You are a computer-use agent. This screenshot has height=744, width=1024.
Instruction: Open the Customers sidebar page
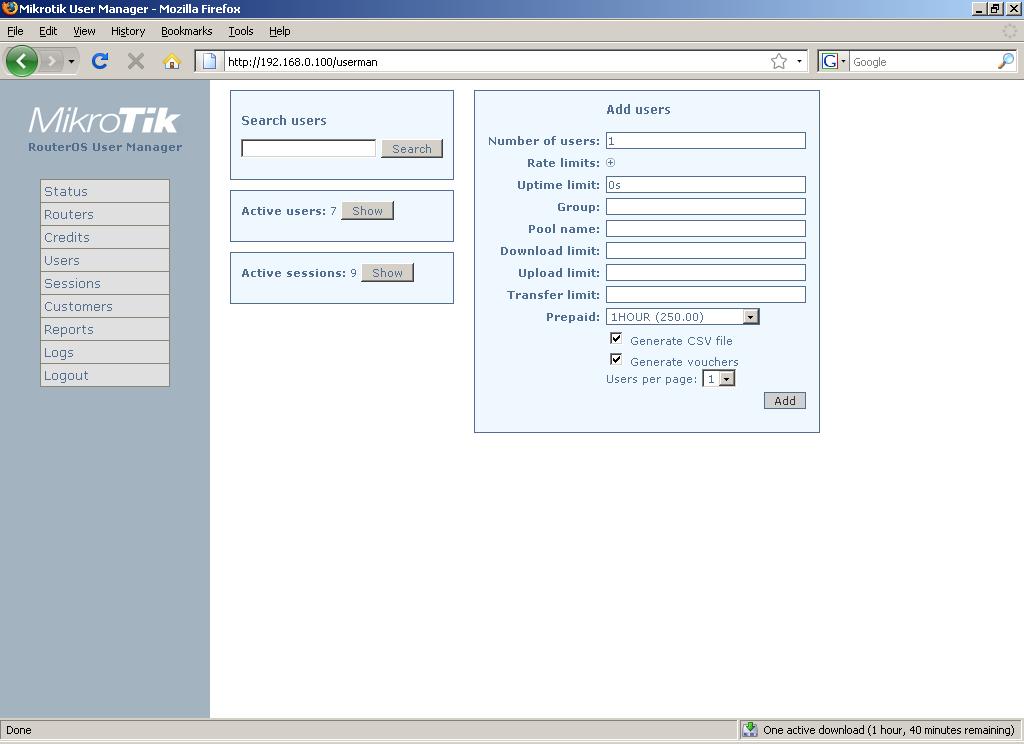click(105, 306)
